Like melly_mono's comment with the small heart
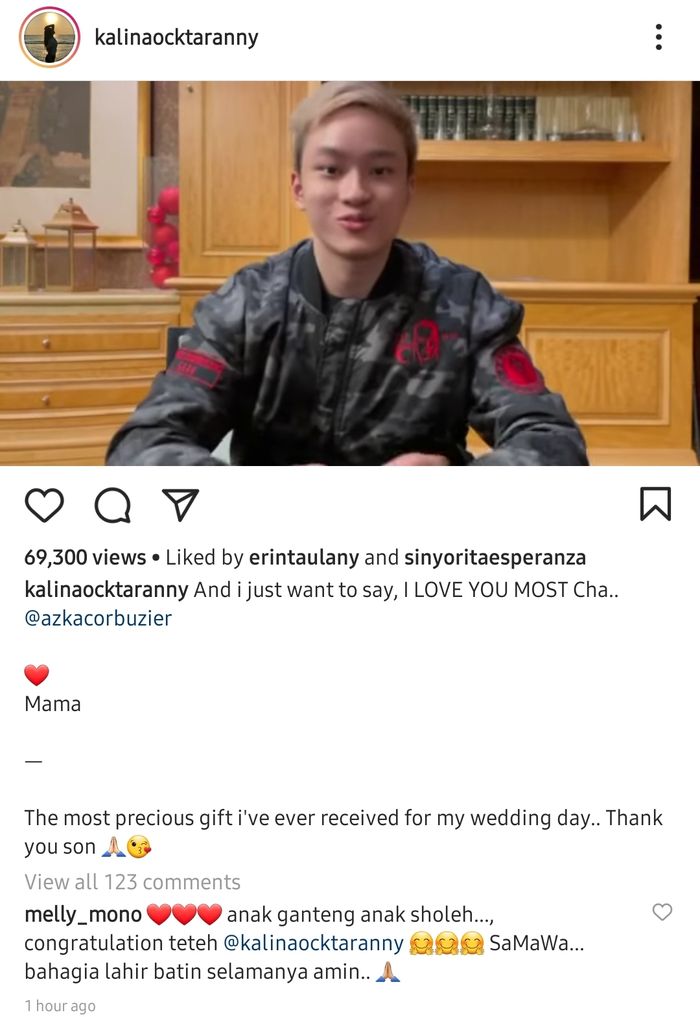Screen dimensions: 700x1017 [x=662, y=911]
